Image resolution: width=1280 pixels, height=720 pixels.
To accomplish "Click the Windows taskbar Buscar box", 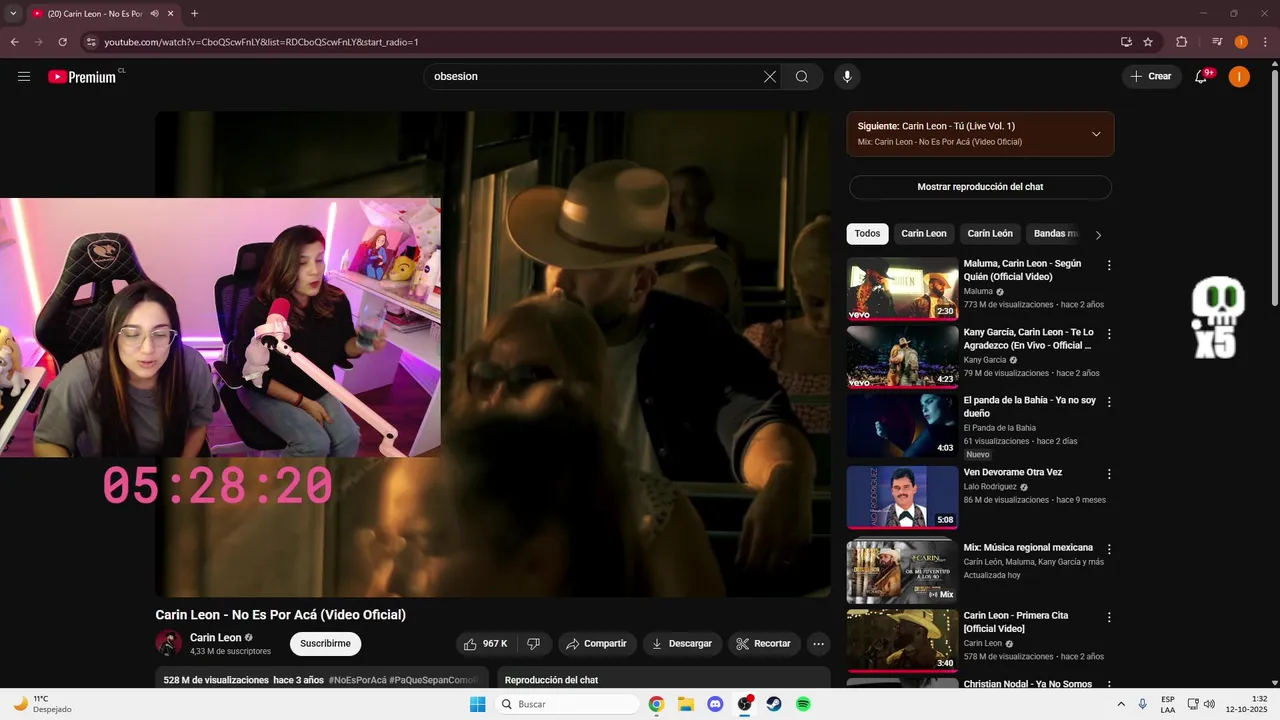I will [x=567, y=704].
